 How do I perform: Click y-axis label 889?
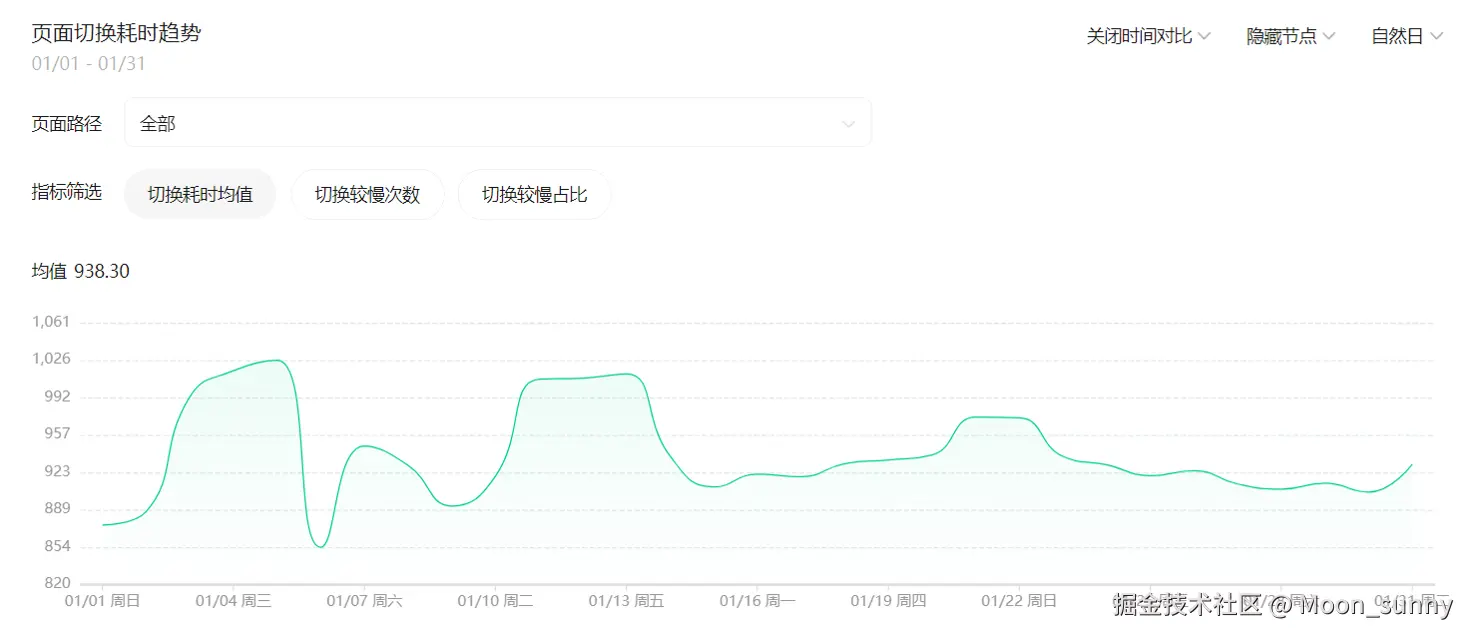click(57, 509)
